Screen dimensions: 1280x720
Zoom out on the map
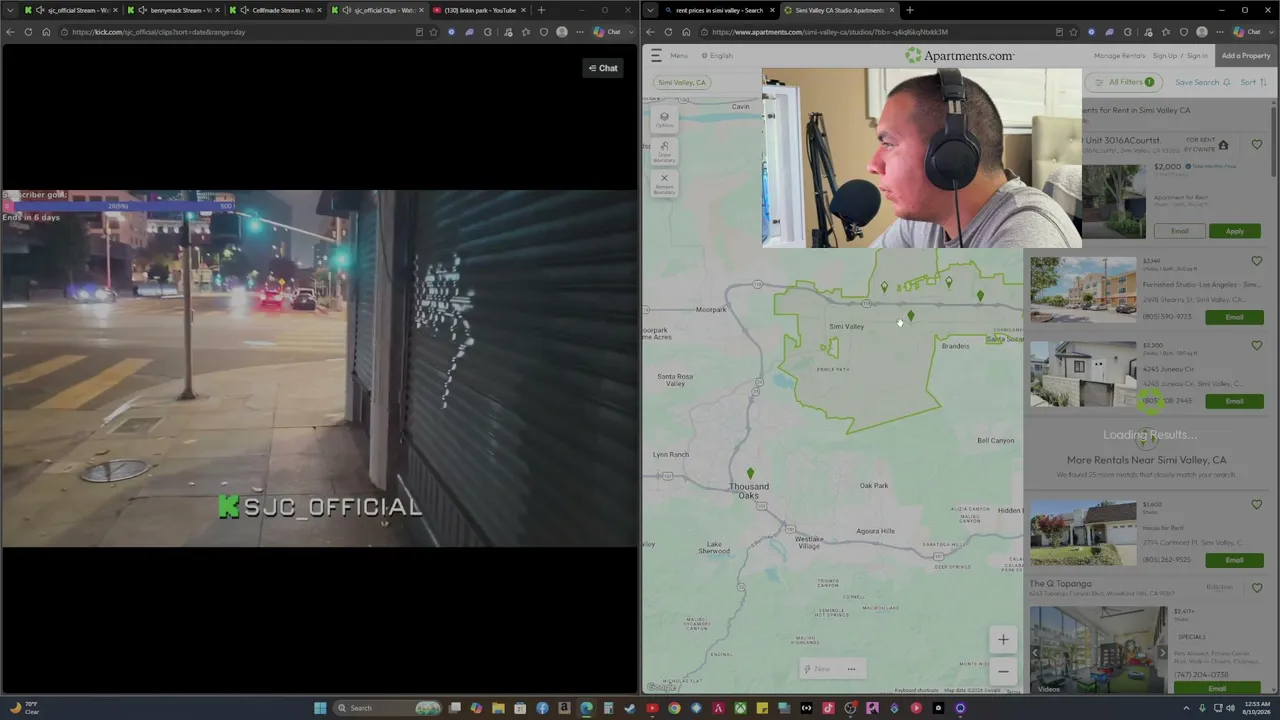(x=1003, y=671)
